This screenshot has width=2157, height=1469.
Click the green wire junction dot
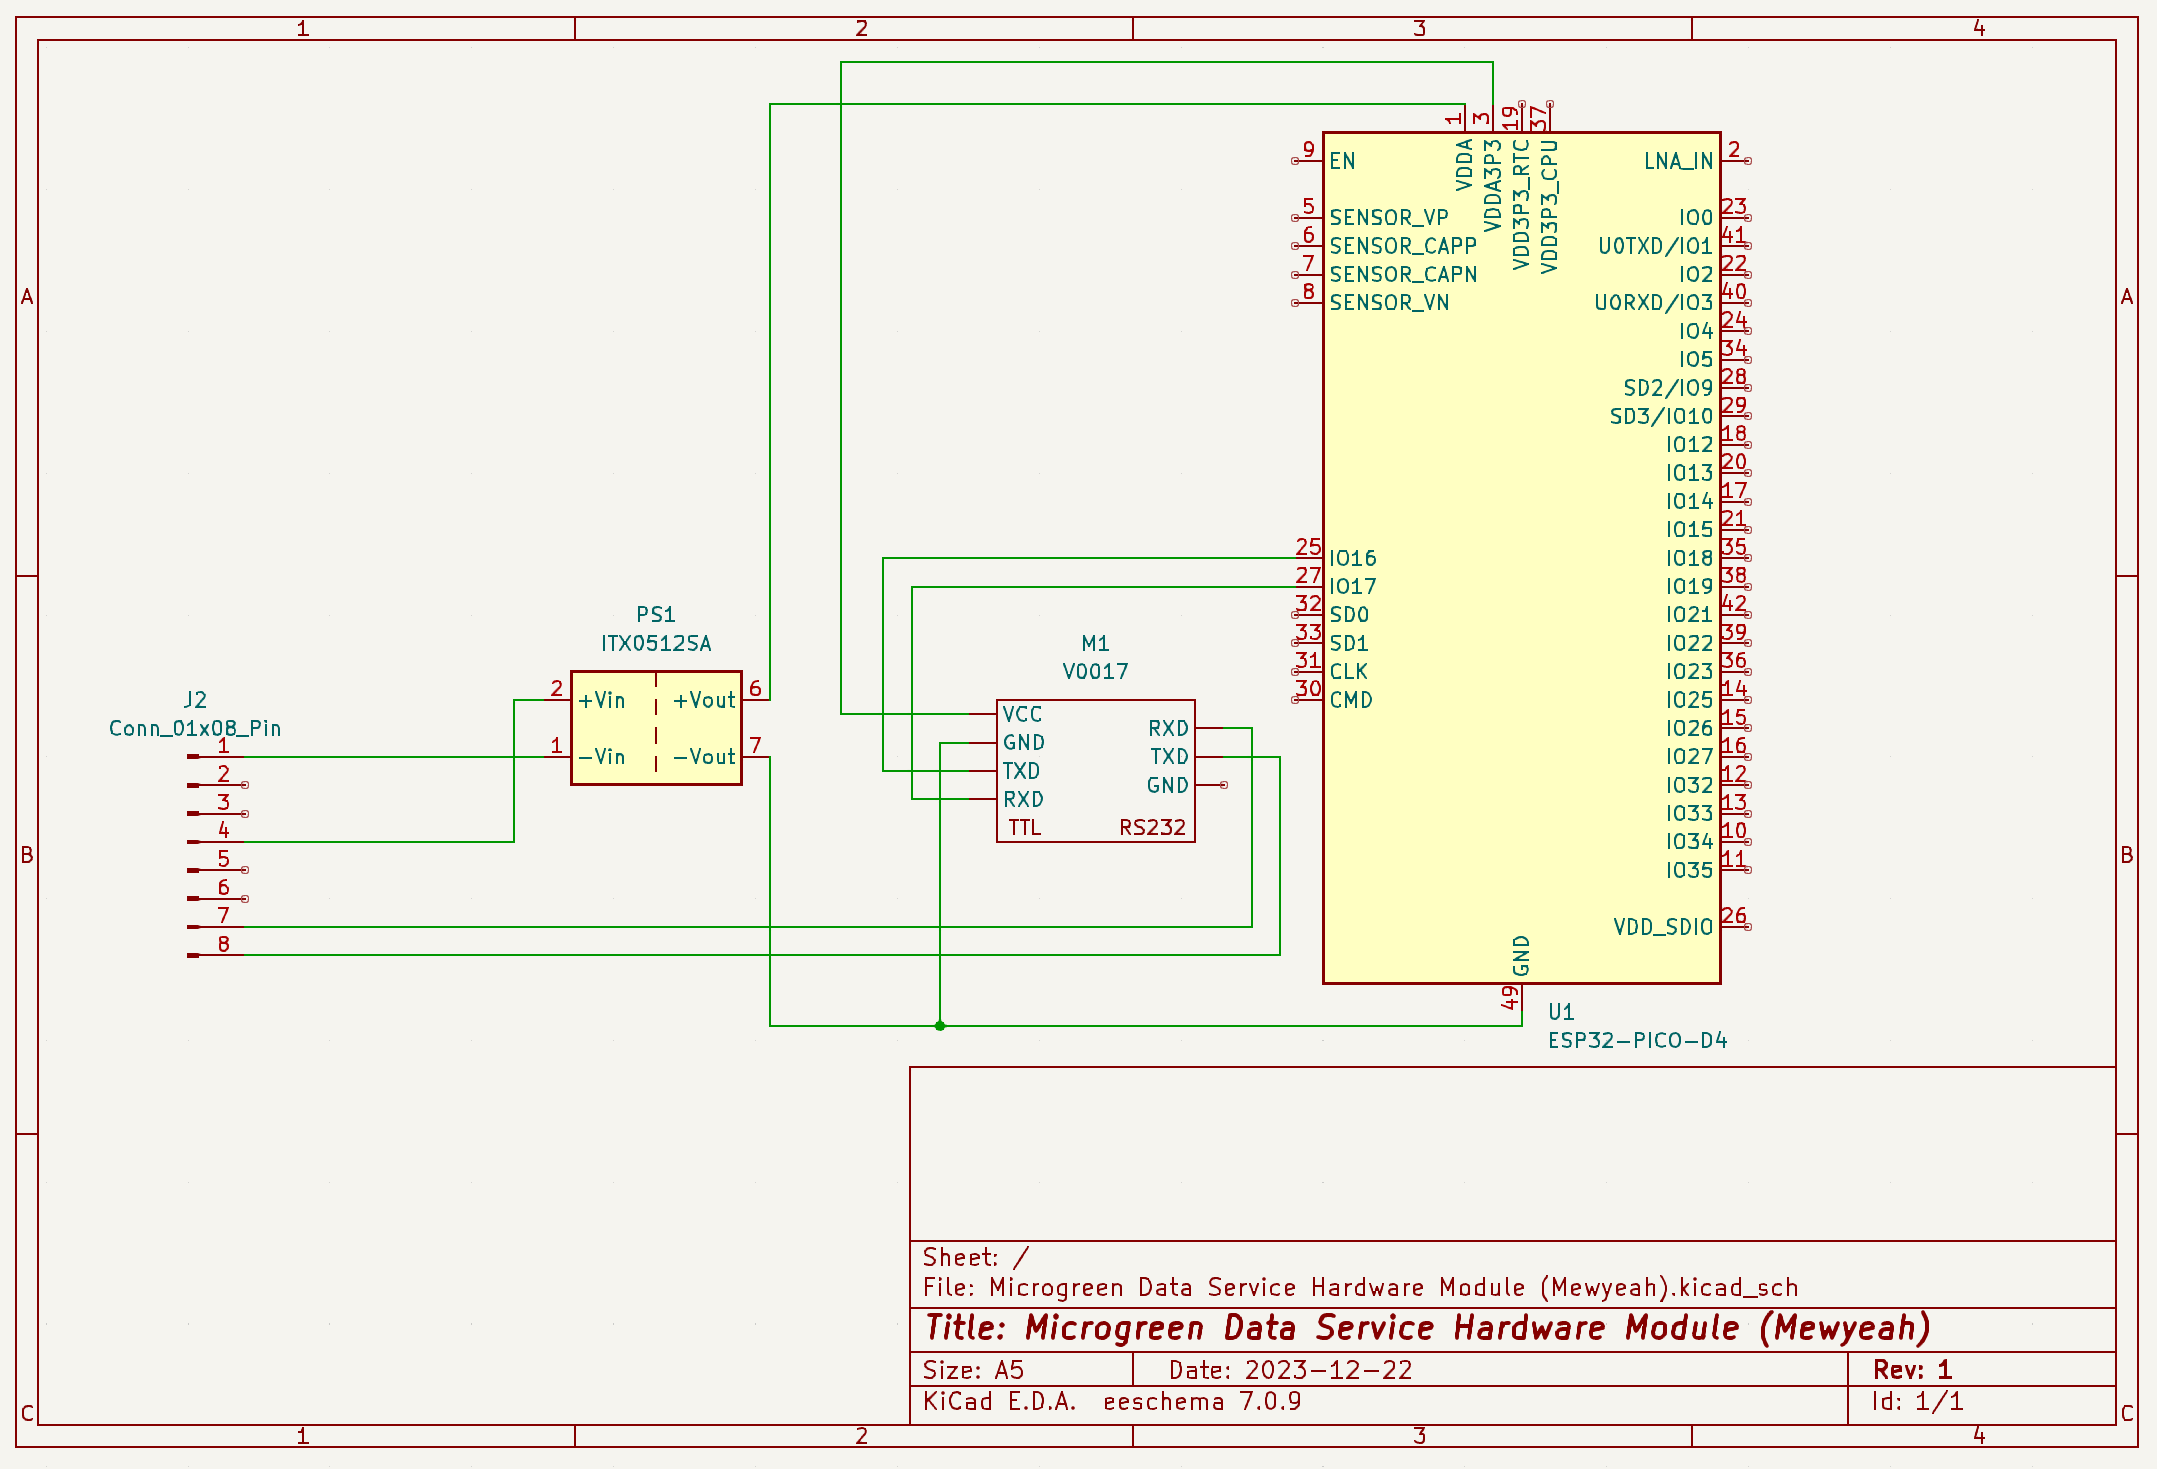pos(940,1026)
